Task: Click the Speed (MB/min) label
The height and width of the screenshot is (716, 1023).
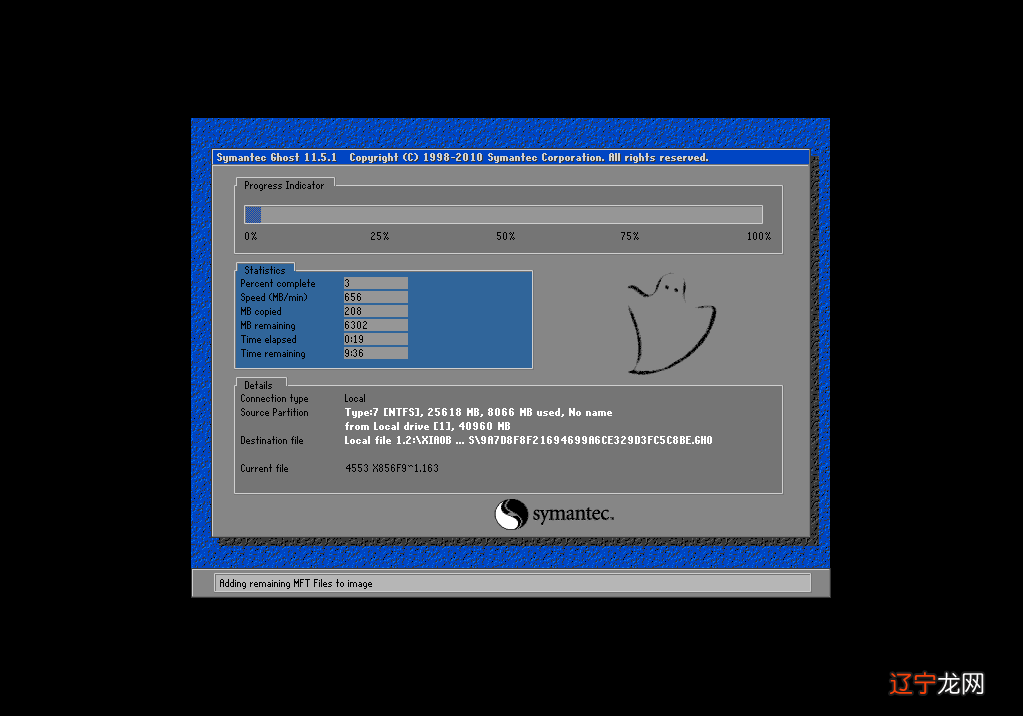Action: pyautogui.click(x=274, y=298)
